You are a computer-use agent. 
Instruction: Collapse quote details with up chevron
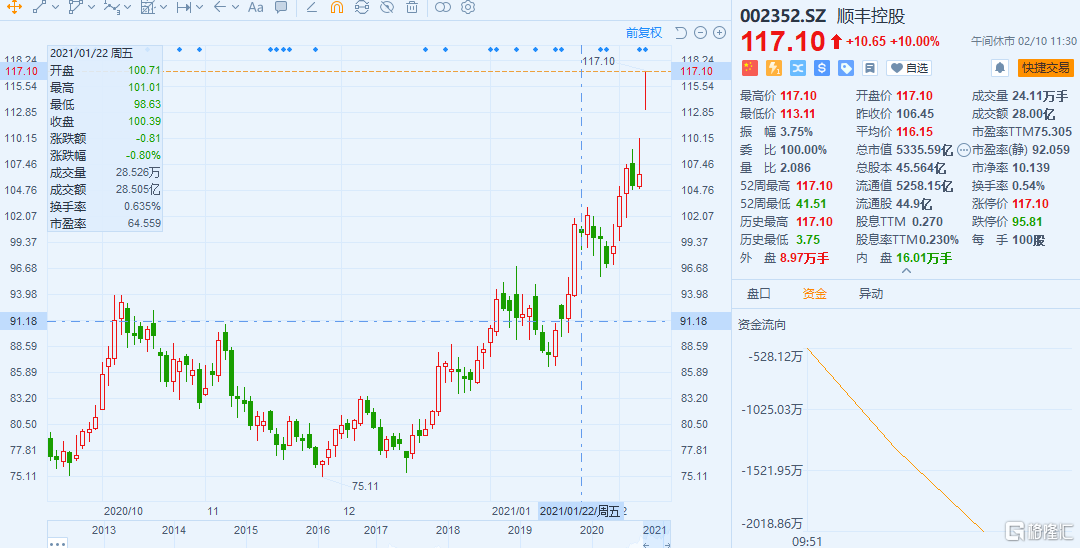click(x=906, y=271)
